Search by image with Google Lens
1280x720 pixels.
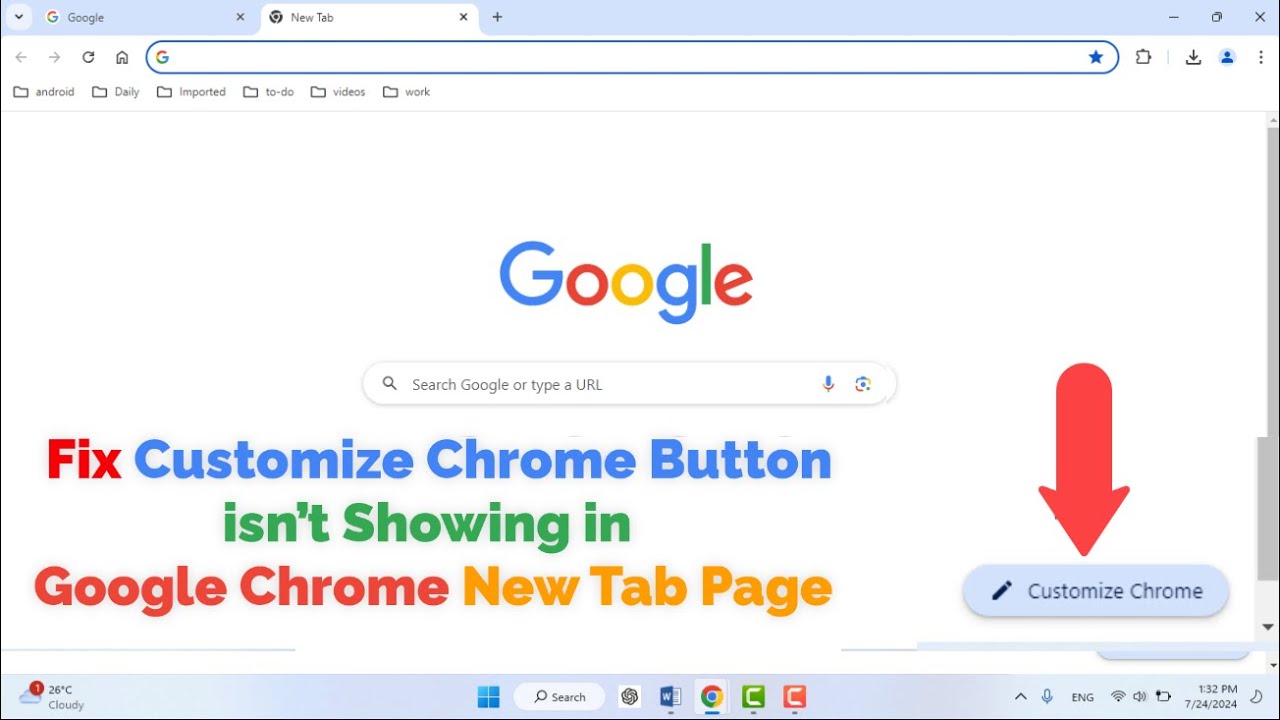pos(863,384)
